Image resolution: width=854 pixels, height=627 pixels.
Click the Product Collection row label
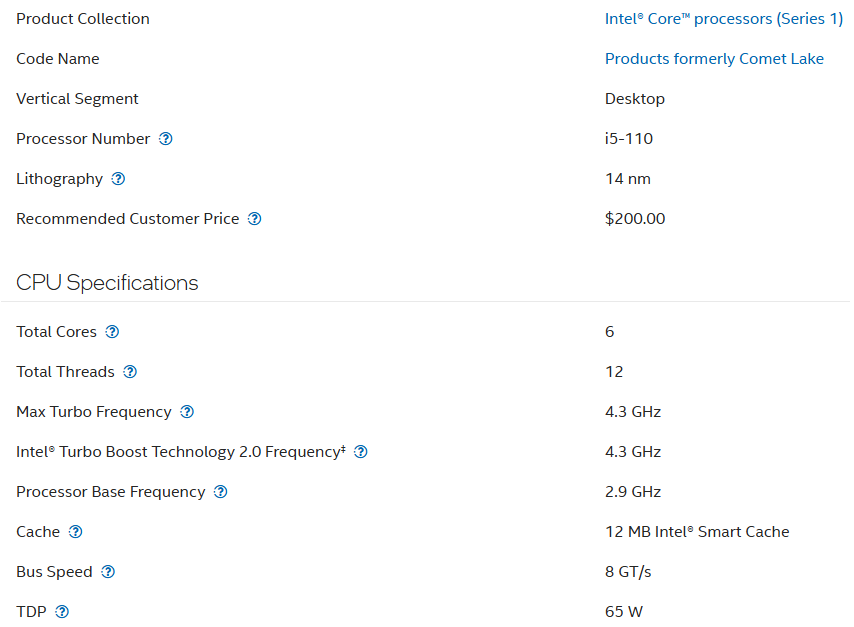(x=83, y=19)
